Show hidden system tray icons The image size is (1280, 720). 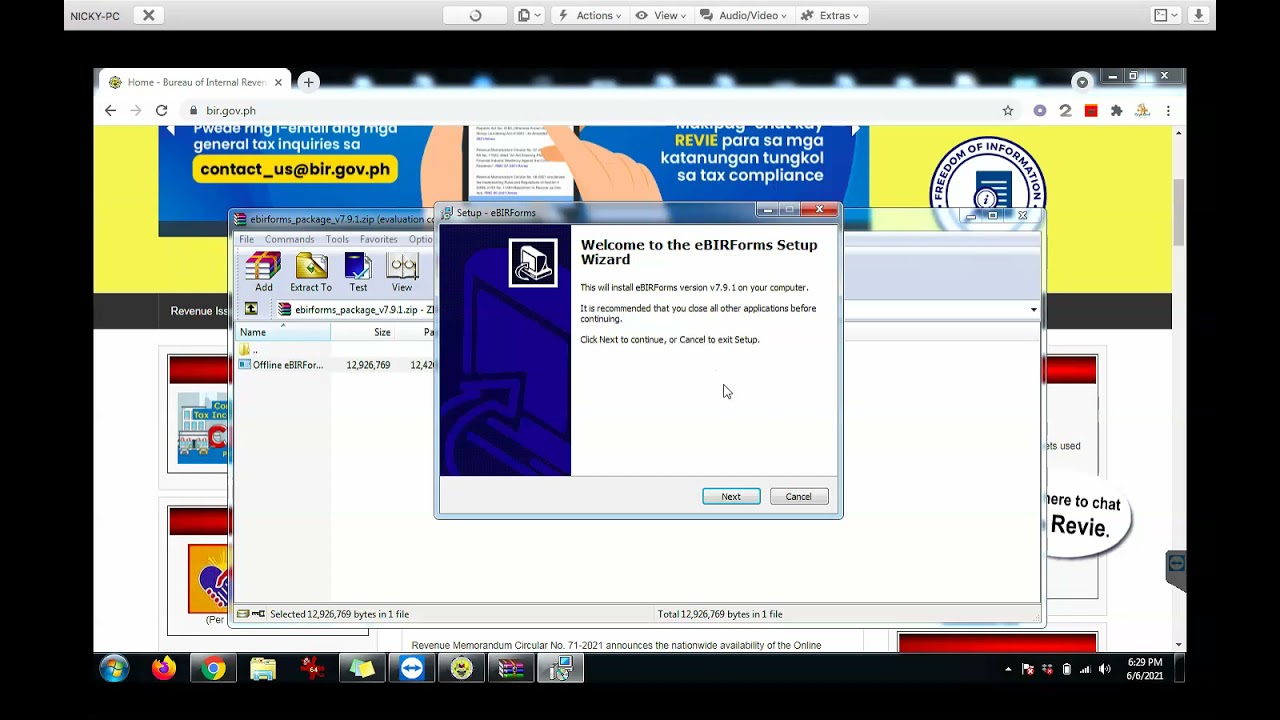1008,669
